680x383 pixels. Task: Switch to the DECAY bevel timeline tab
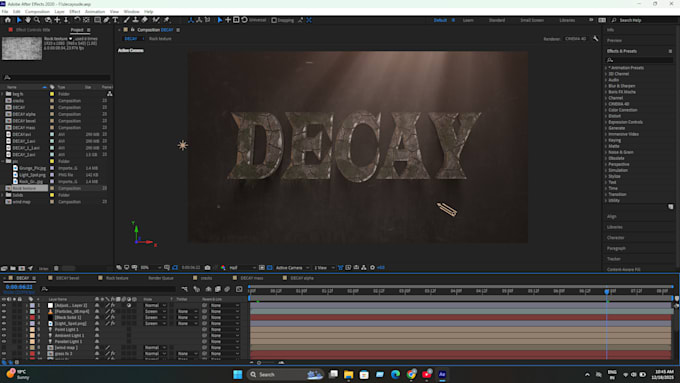click(67, 278)
